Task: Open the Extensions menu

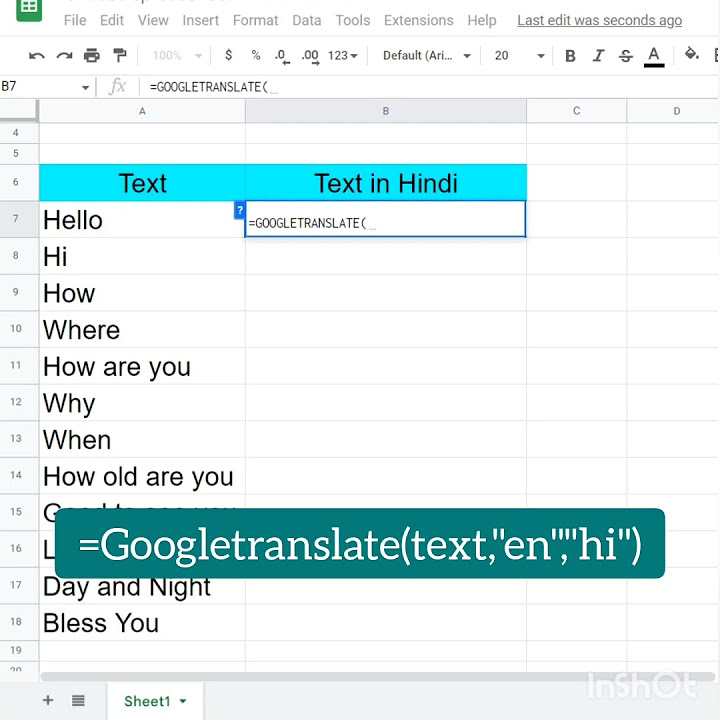Action: pyautogui.click(x=419, y=20)
